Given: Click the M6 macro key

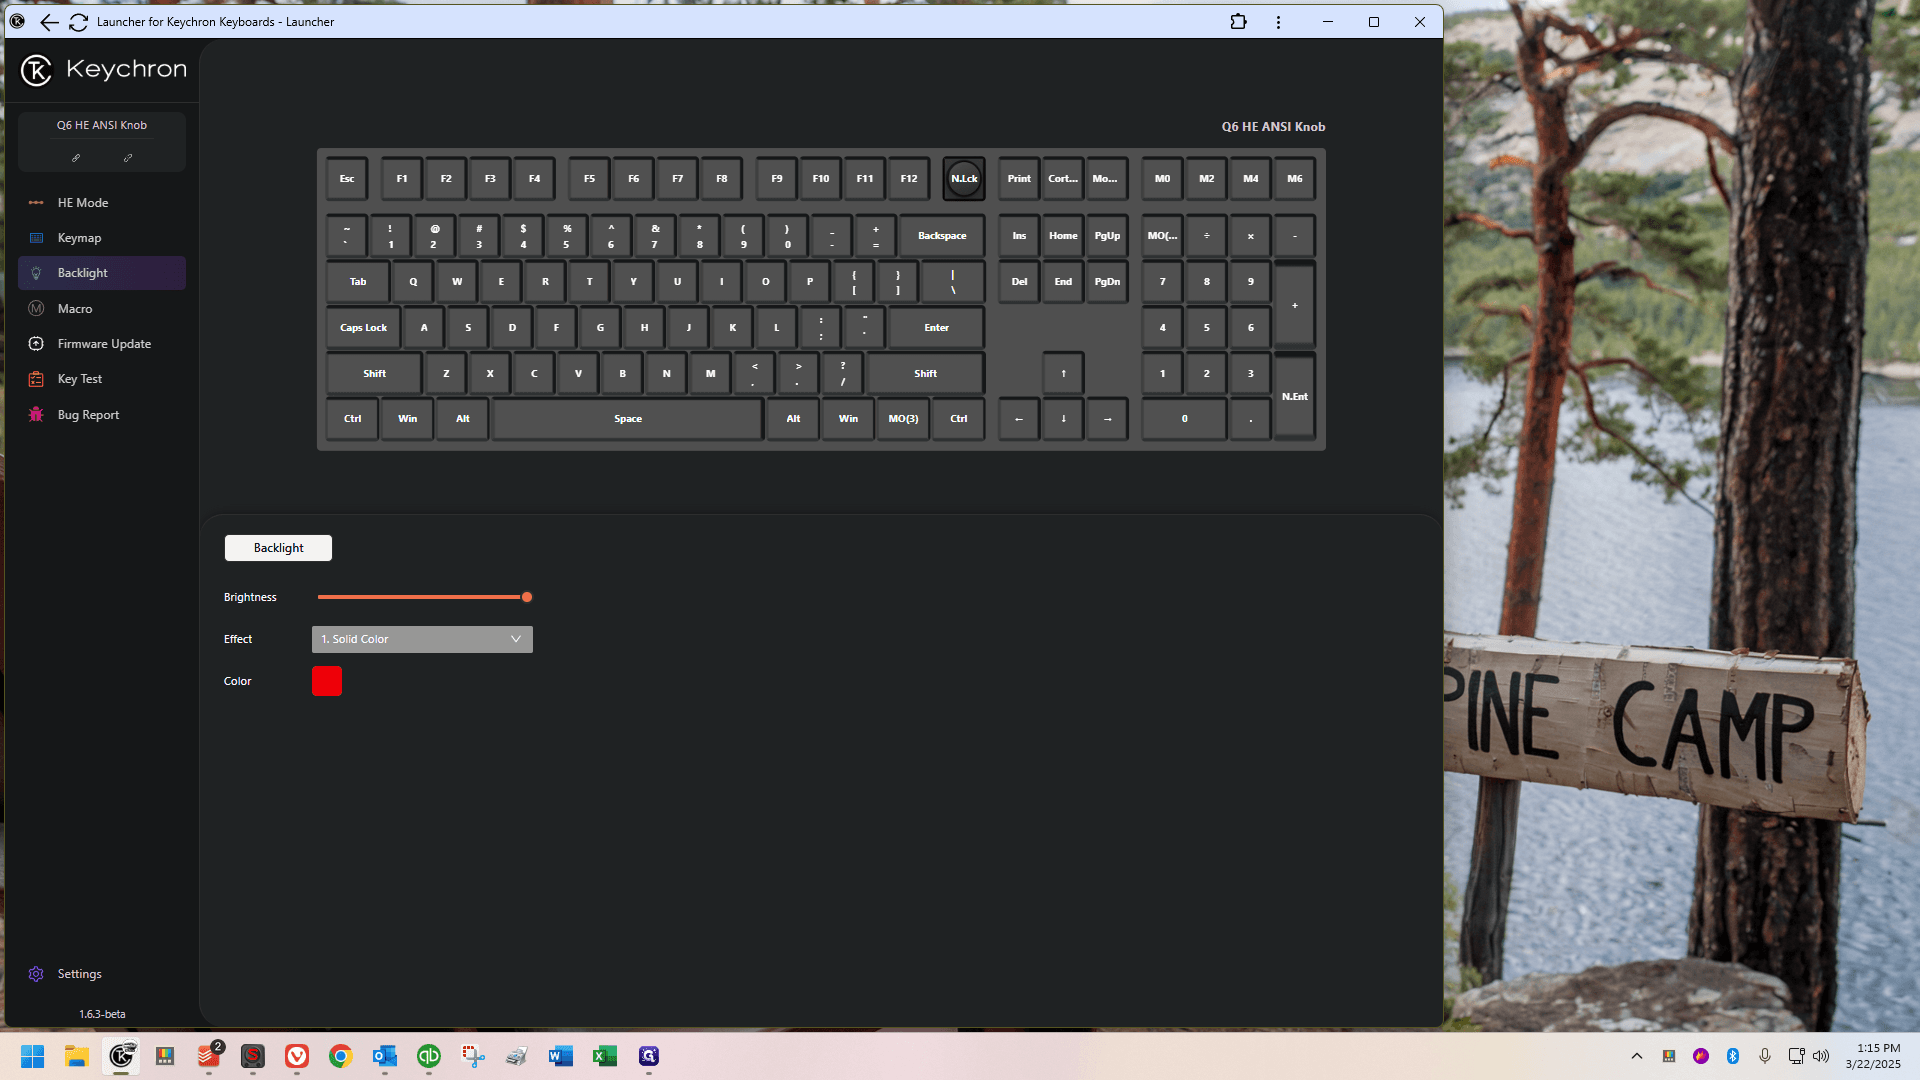Looking at the screenshot, I should (1295, 179).
